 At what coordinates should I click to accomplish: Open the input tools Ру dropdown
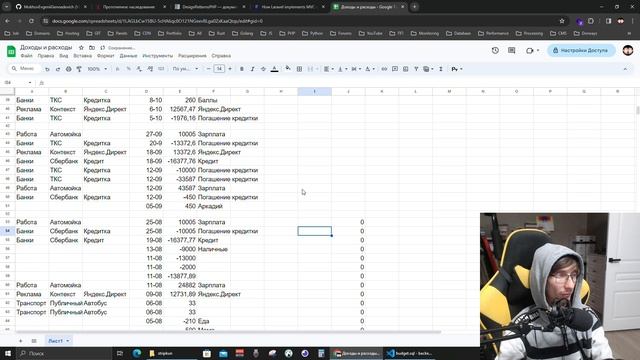(x=457, y=69)
